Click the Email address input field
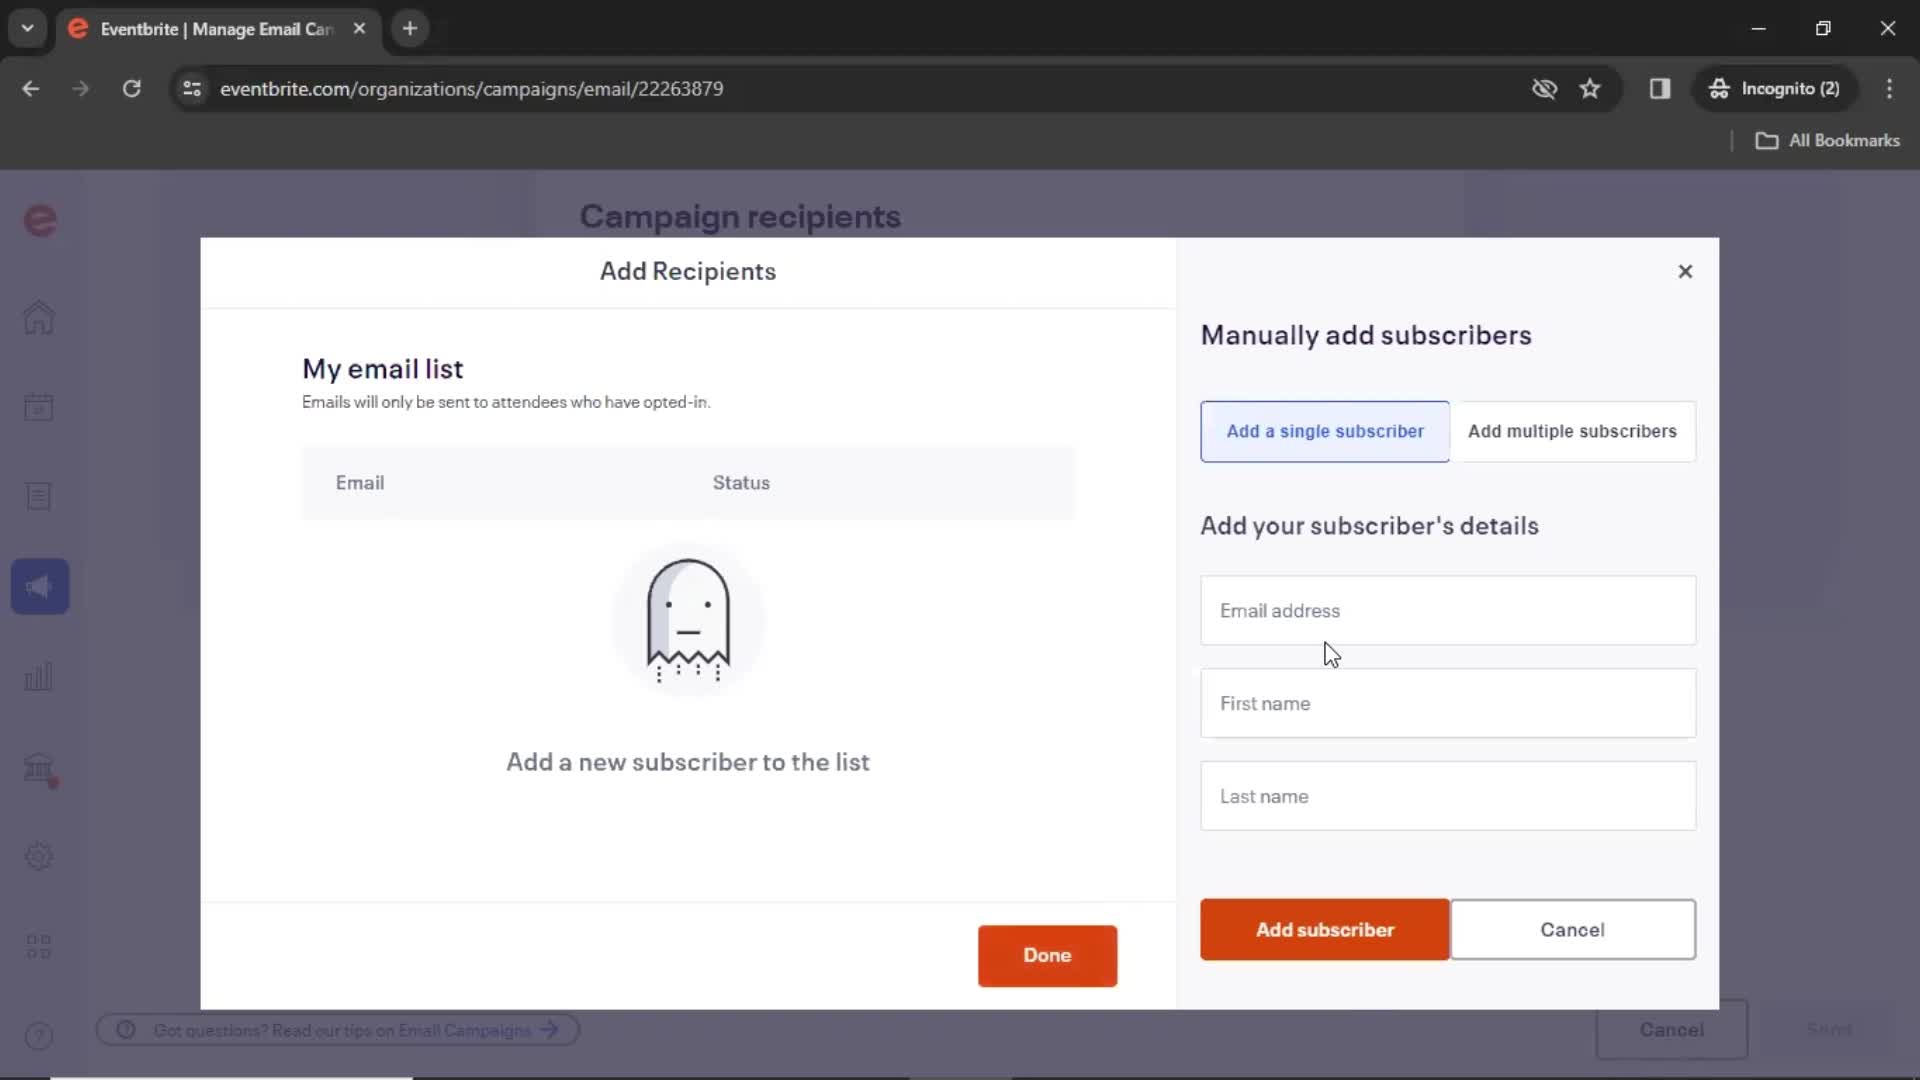This screenshot has width=1920, height=1080. click(x=1448, y=611)
